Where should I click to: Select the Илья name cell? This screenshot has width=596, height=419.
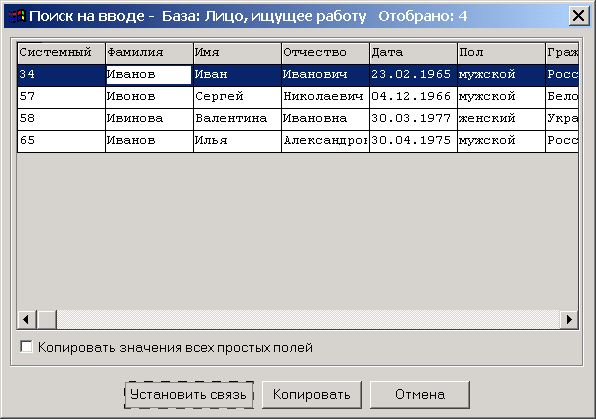point(237,141)
